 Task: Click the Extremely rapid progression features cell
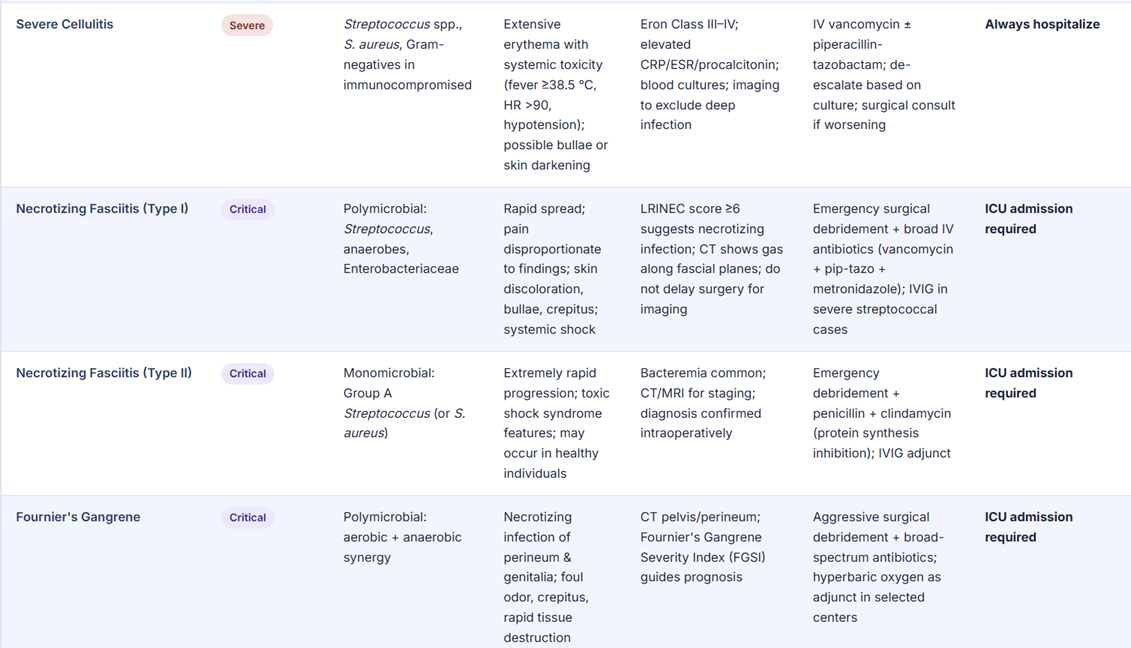556,423
